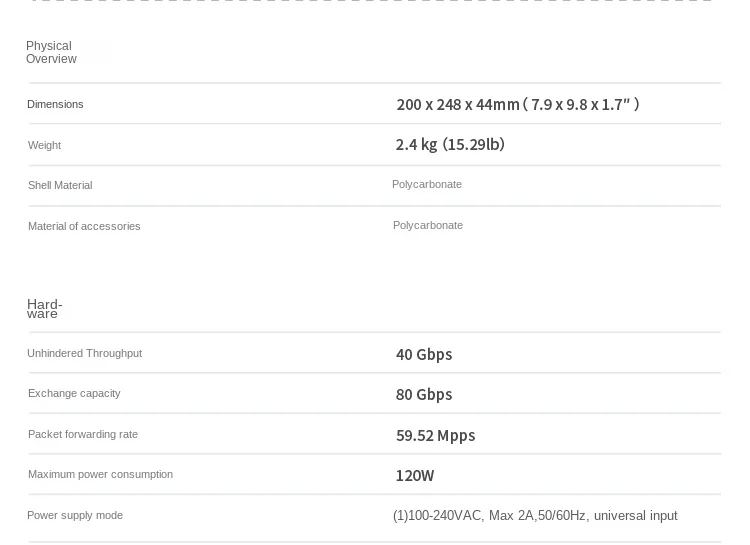Click the Weight row label
The height and width of the screenshot is (545, 750).
tap(44, 145)
